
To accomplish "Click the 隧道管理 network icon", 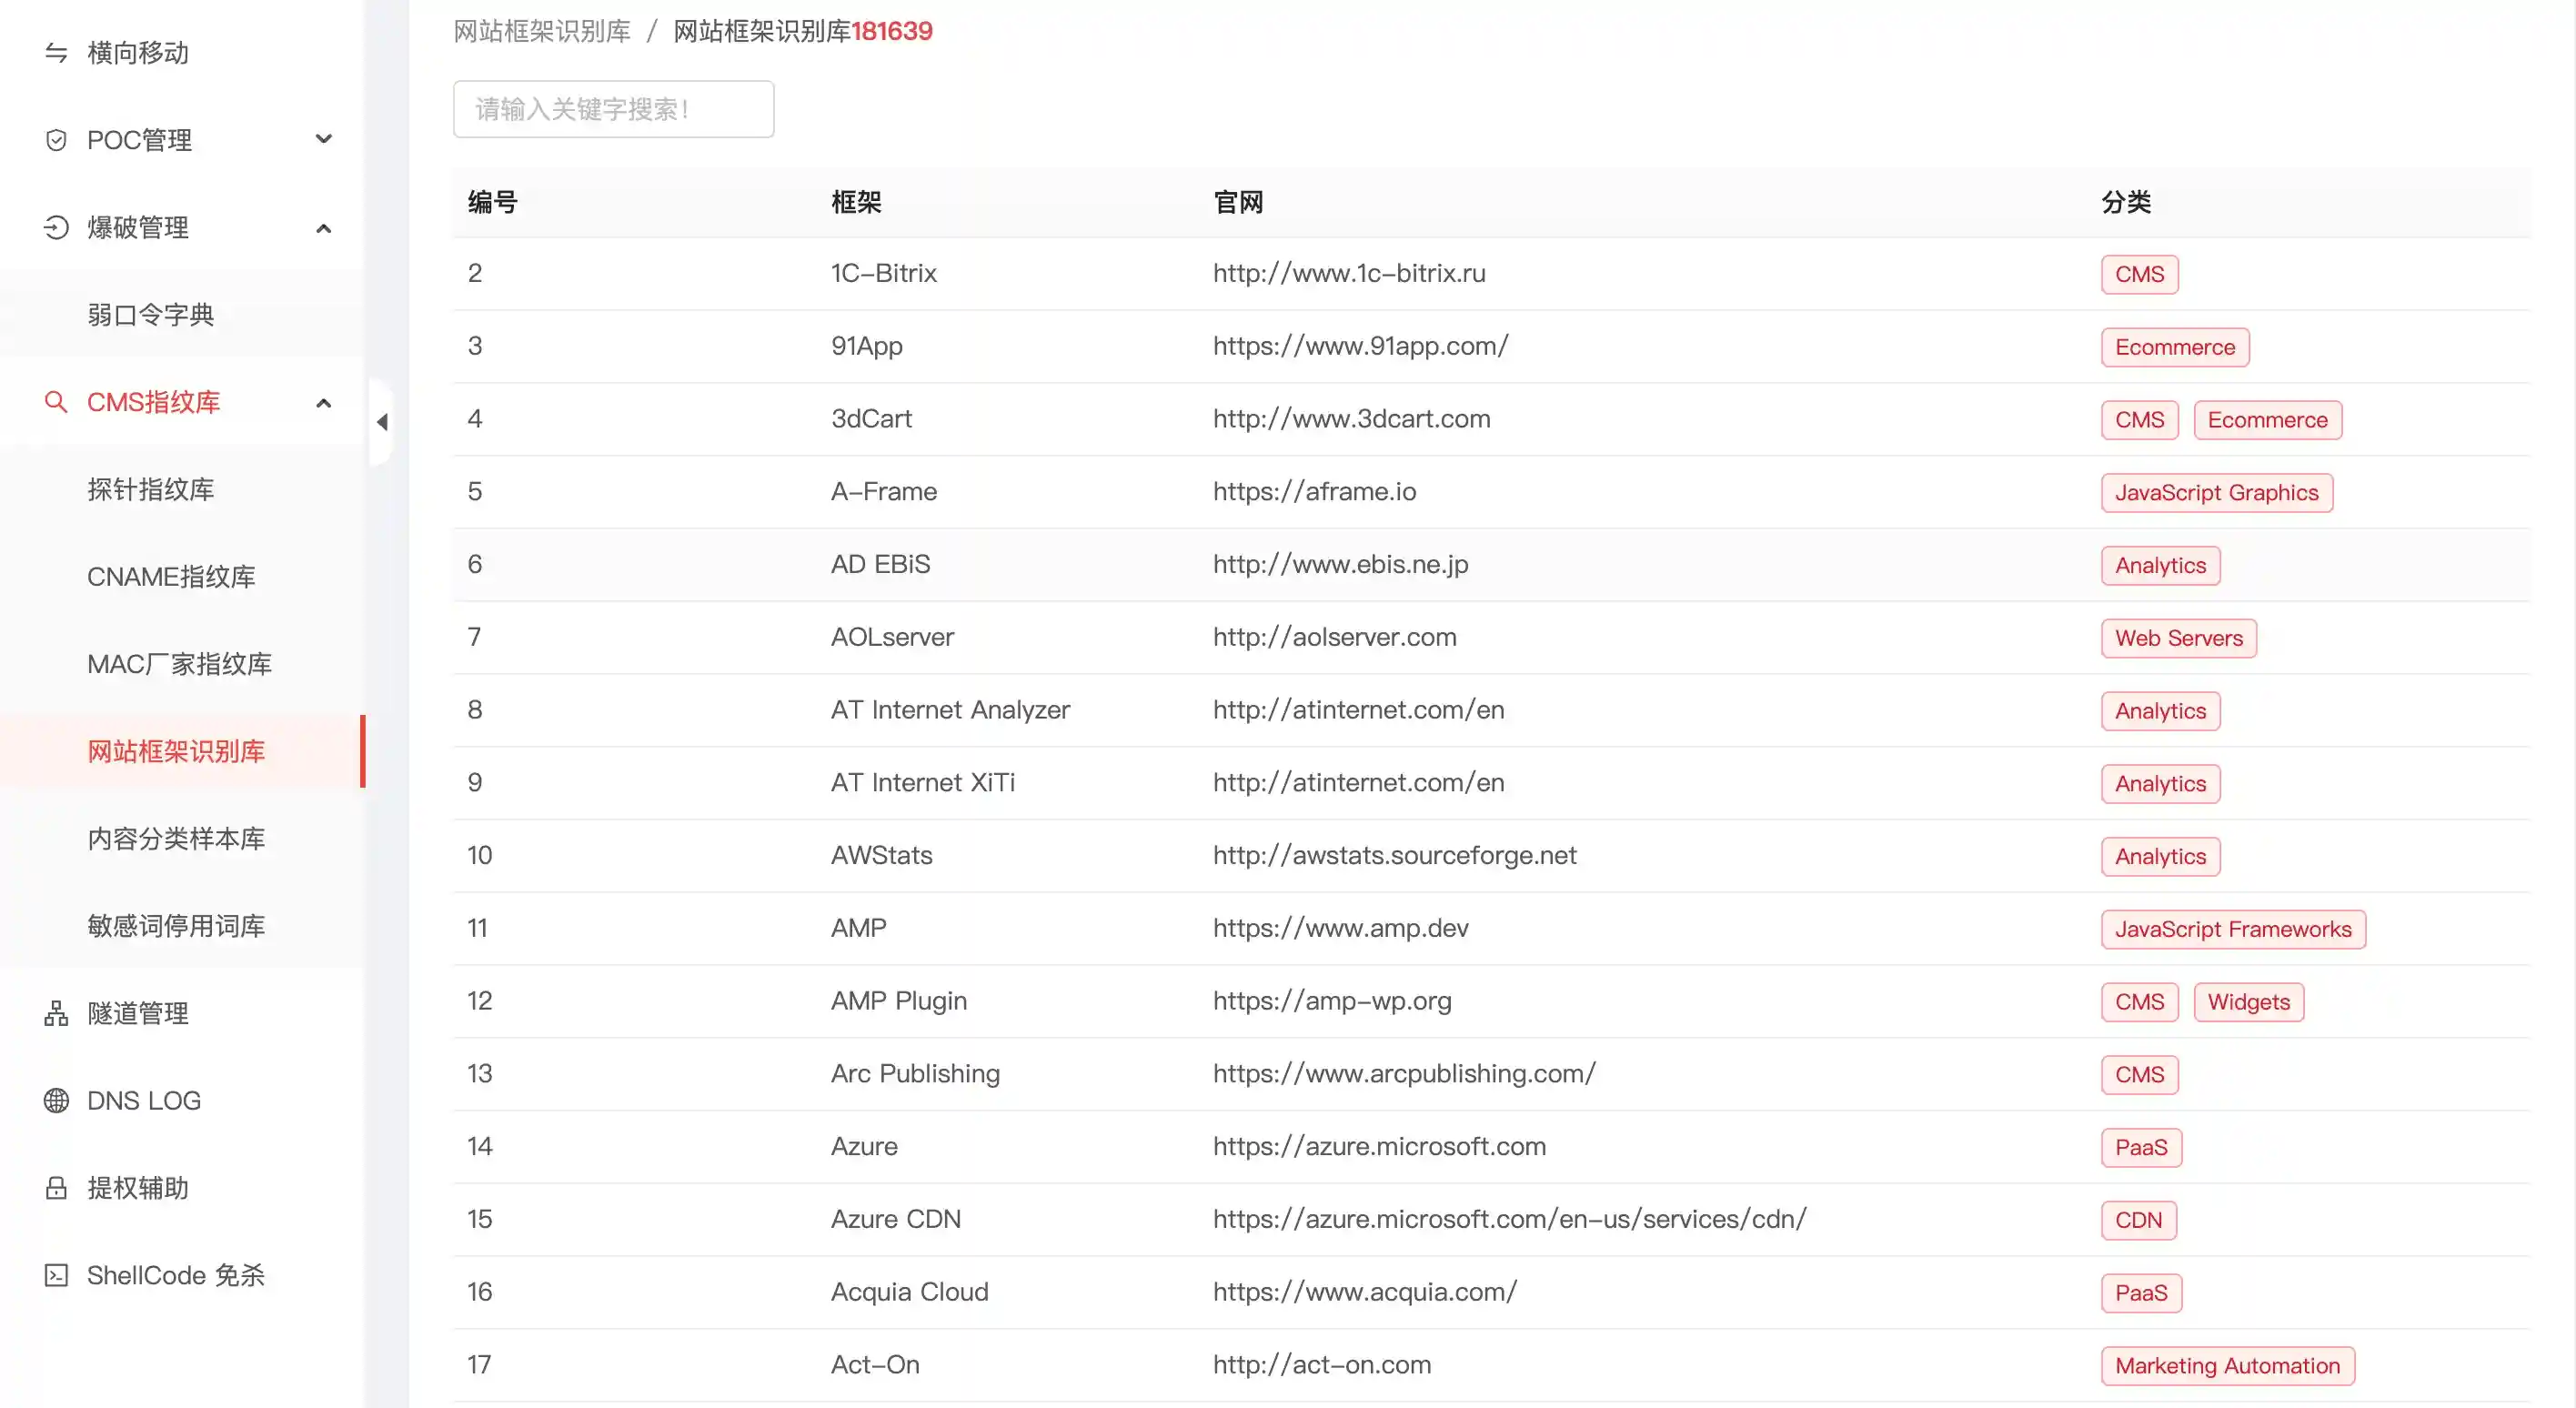I will coord(56,1013).
